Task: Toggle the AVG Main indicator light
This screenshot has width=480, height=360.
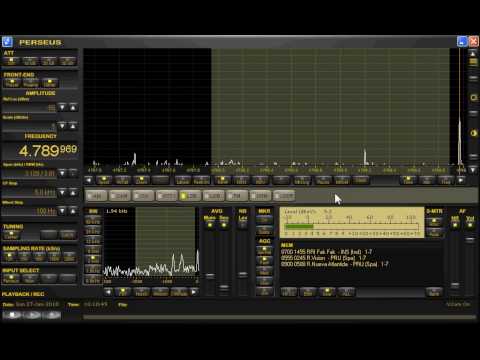Action: pos(210,225)
